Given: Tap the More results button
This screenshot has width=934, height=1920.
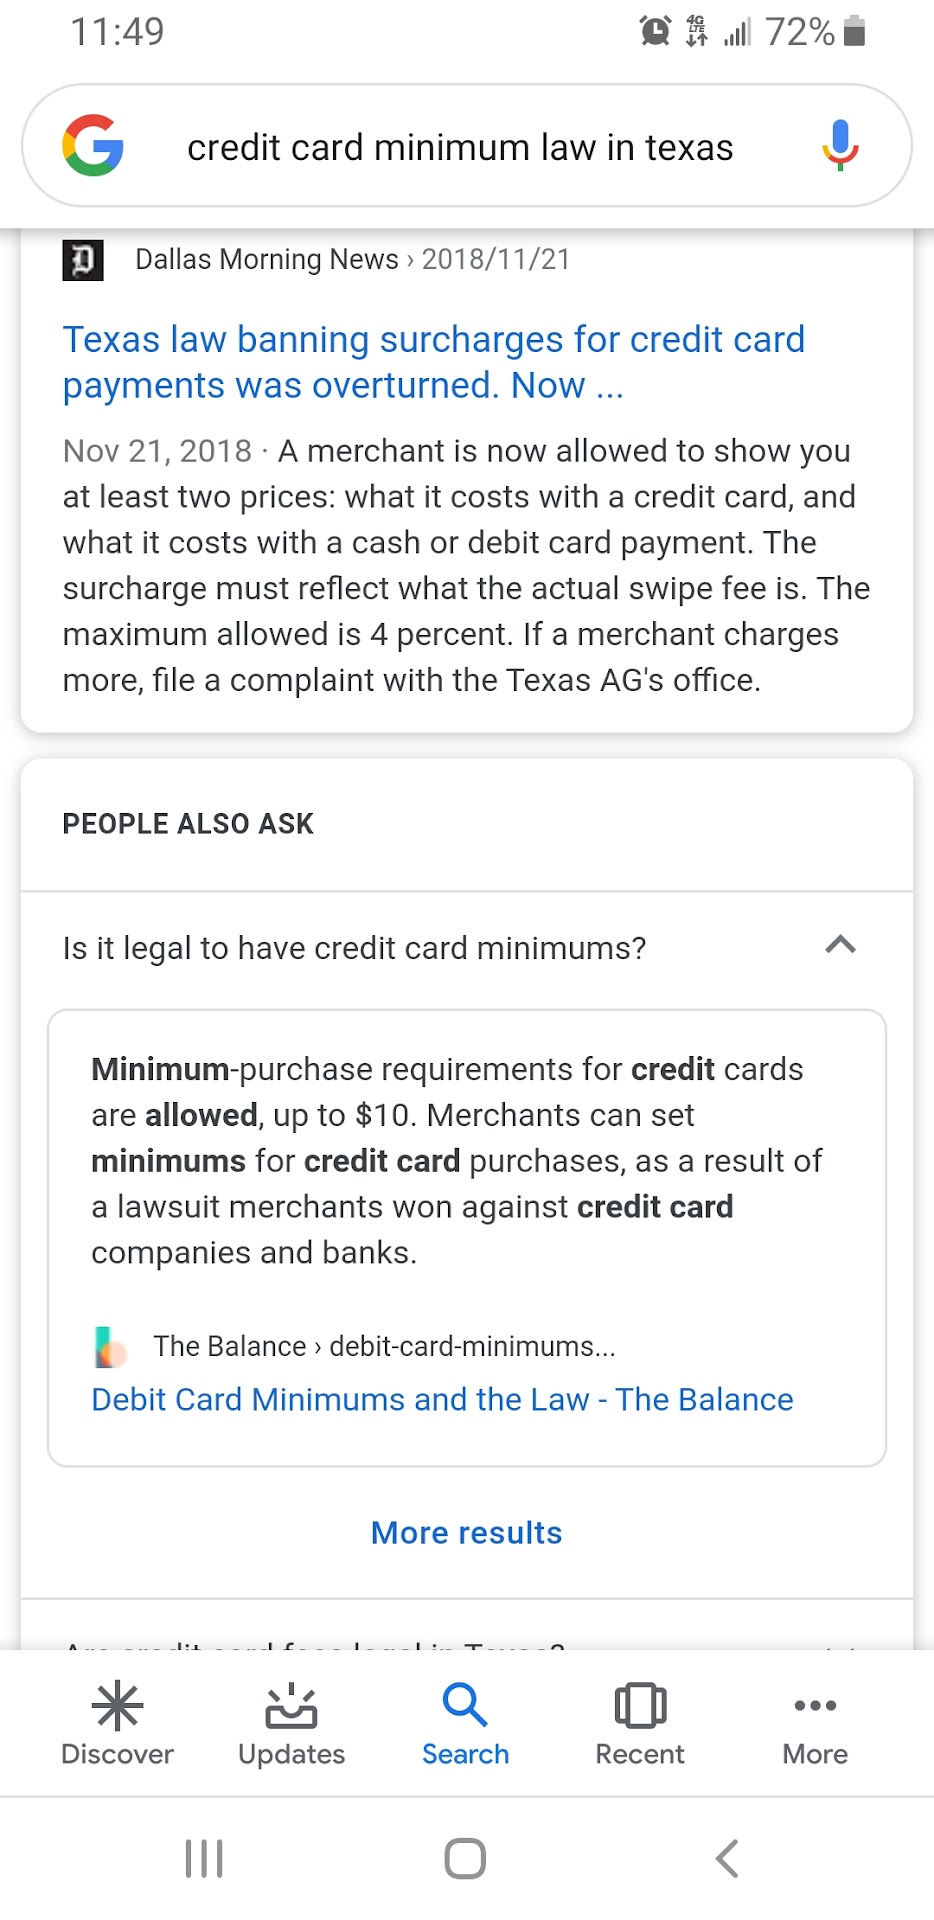Looking at the screenshot, I should pos(466,1533).
